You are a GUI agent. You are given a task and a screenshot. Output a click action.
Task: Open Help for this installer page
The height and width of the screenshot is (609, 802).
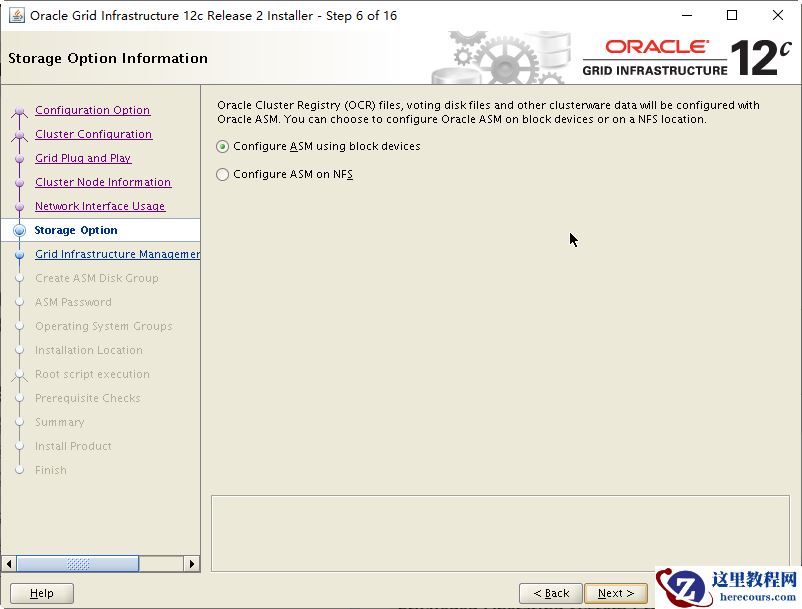click(41, 593)
